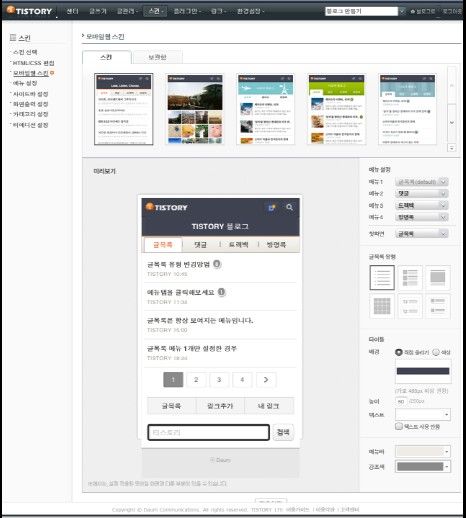This screenshot has width=466, height=518.
Task: Toggle the 텍스트 사용 안함 checkbox
Action: click(x=399, y=426)
